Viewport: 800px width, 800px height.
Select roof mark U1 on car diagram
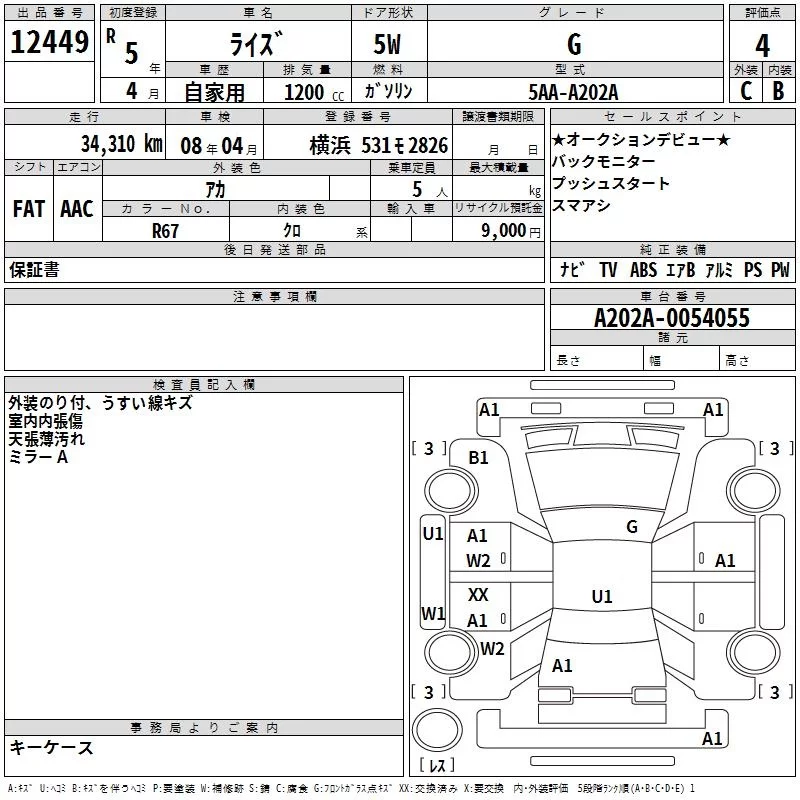(602, 596)
